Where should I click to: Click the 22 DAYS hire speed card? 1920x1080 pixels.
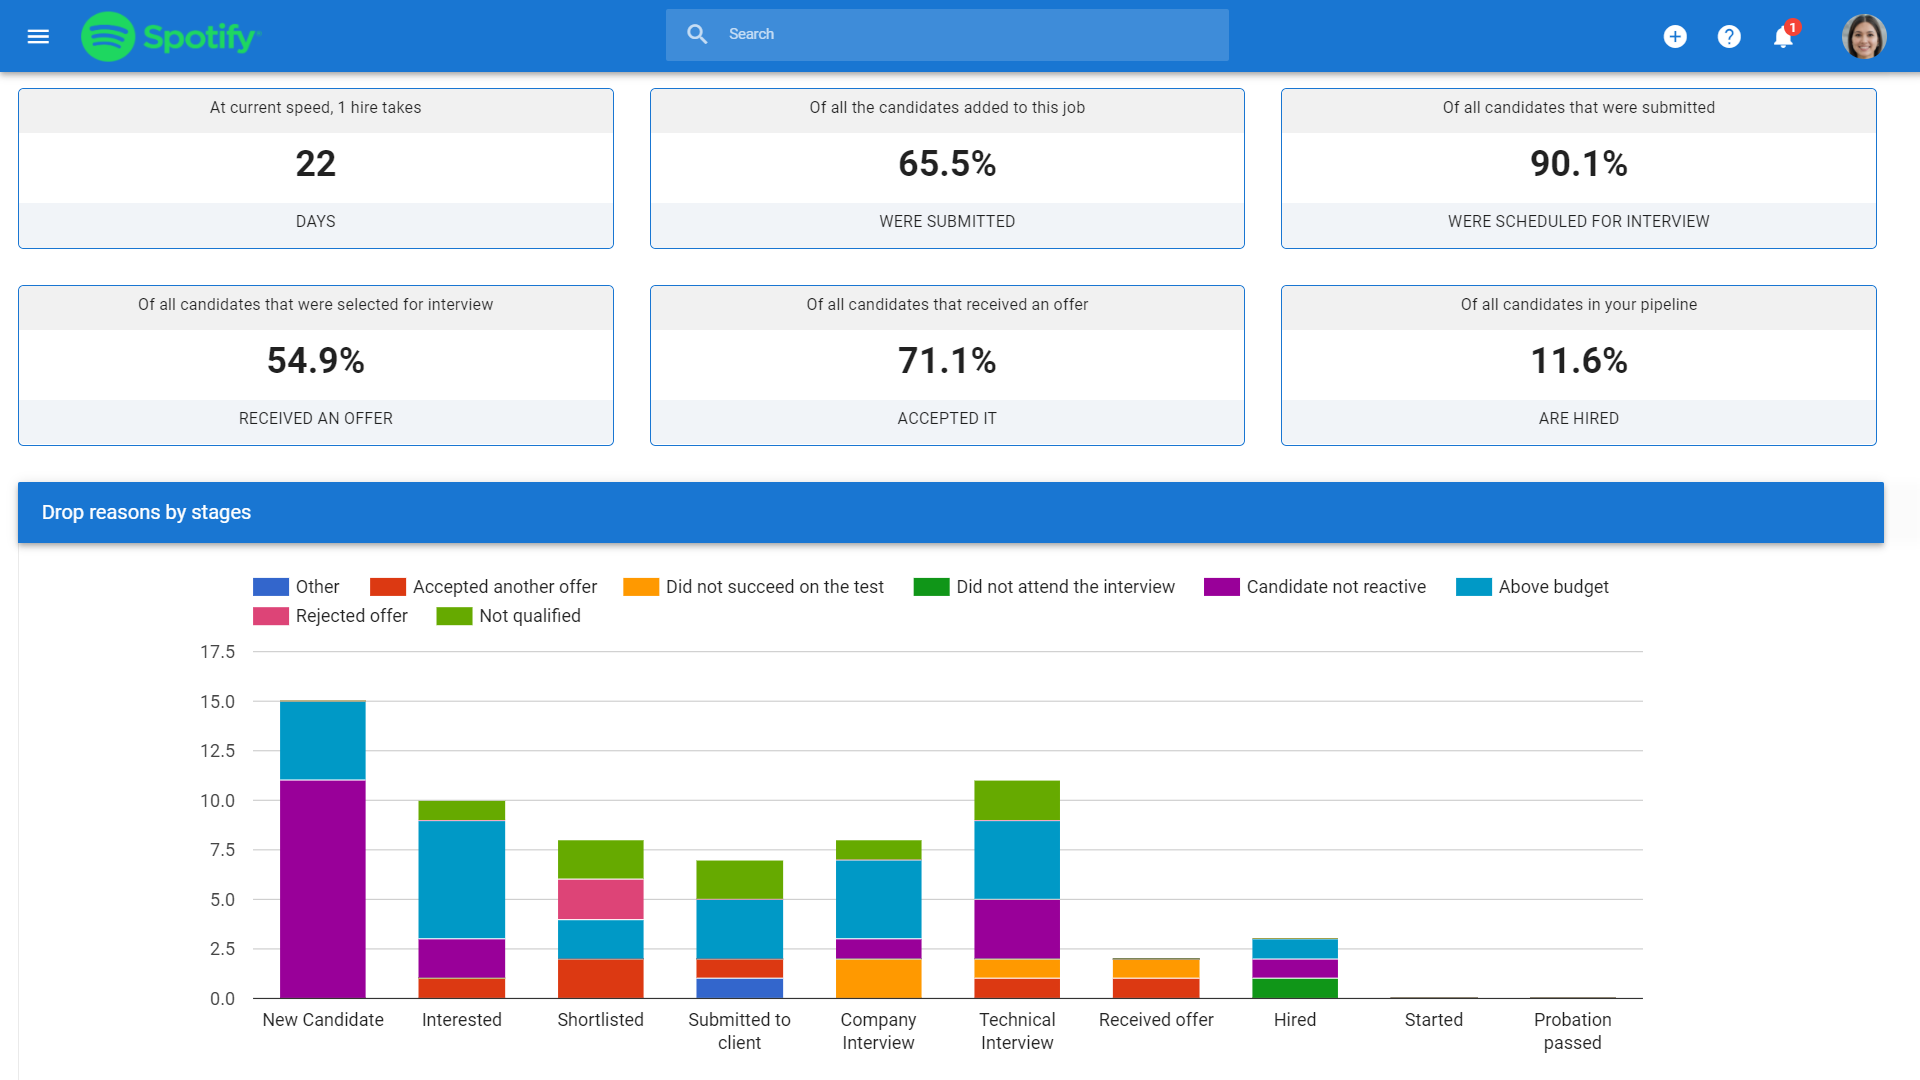(315, 168)
